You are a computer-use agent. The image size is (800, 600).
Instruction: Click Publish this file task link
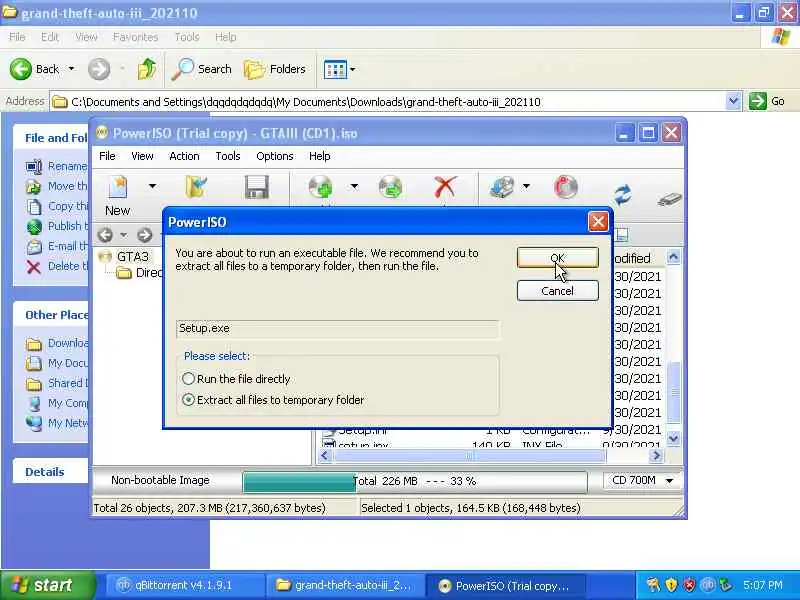(57, 226)
